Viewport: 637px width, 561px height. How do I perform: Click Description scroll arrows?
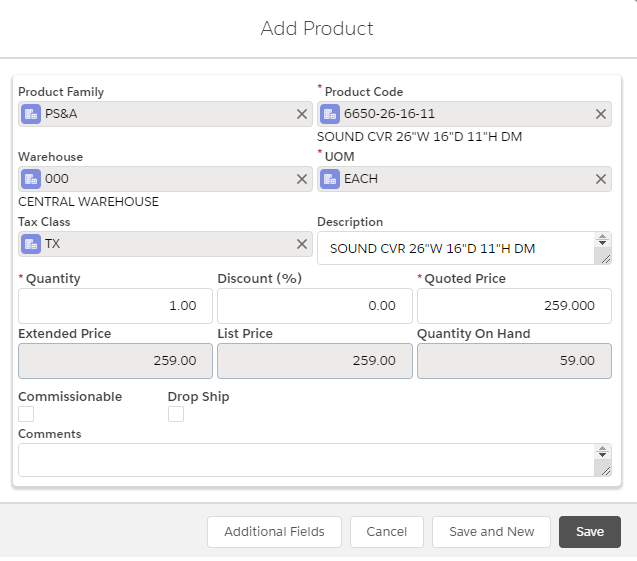tap(602, 240)
